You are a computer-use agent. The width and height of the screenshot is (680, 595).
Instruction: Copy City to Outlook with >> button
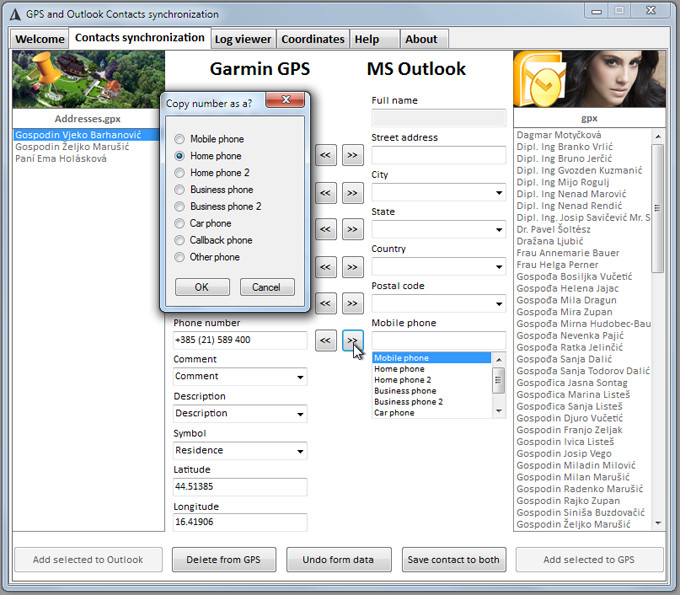pyautogui.click(x=353, y=193)
